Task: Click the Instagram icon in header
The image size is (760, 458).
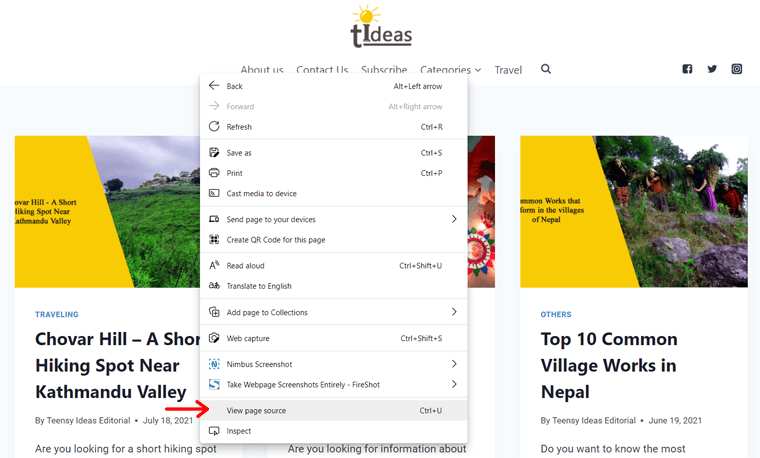Action: pyautogui.click(x=737, y=69)
